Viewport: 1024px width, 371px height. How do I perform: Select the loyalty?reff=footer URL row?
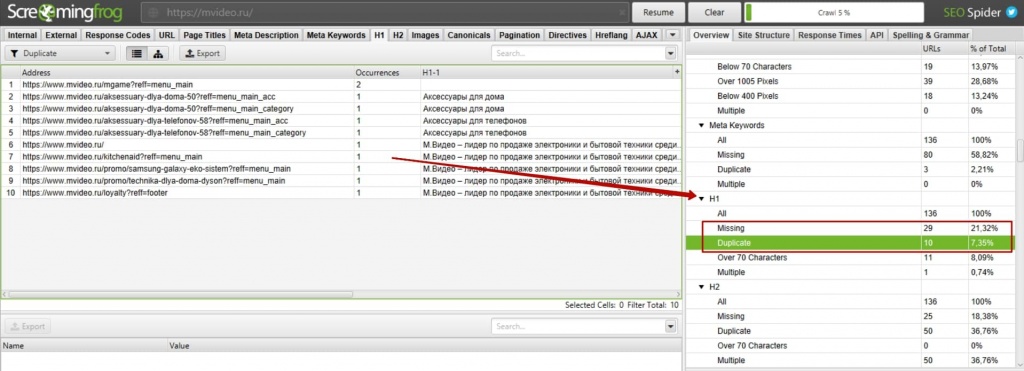(x=341, y=193)
